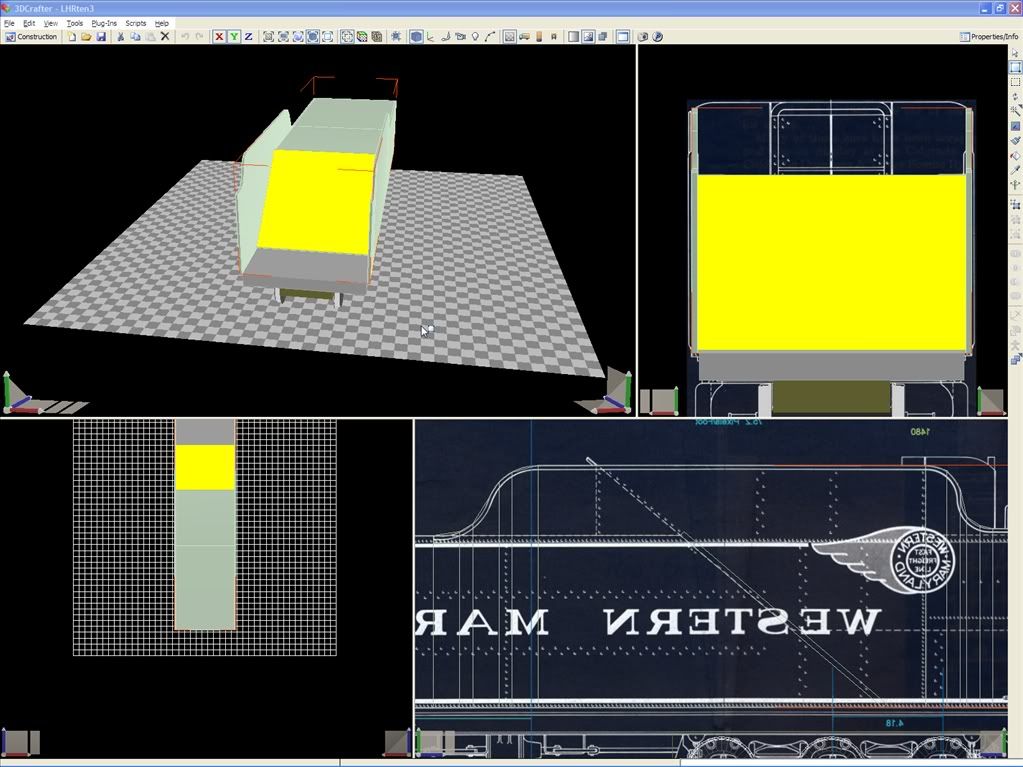Viewport: 1023px width, 767px height.
Task: Click the point-edit nodes tool in sidebar
Action: (x=1015, y=204)
